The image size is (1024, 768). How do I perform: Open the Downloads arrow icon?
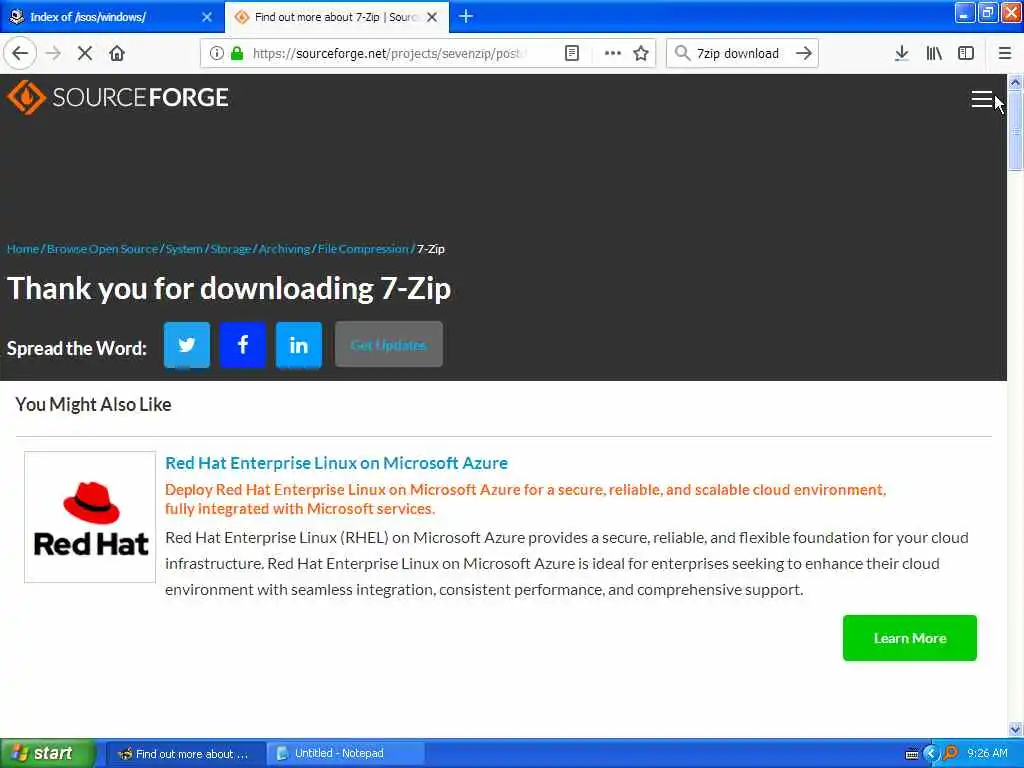coord(901,53)
